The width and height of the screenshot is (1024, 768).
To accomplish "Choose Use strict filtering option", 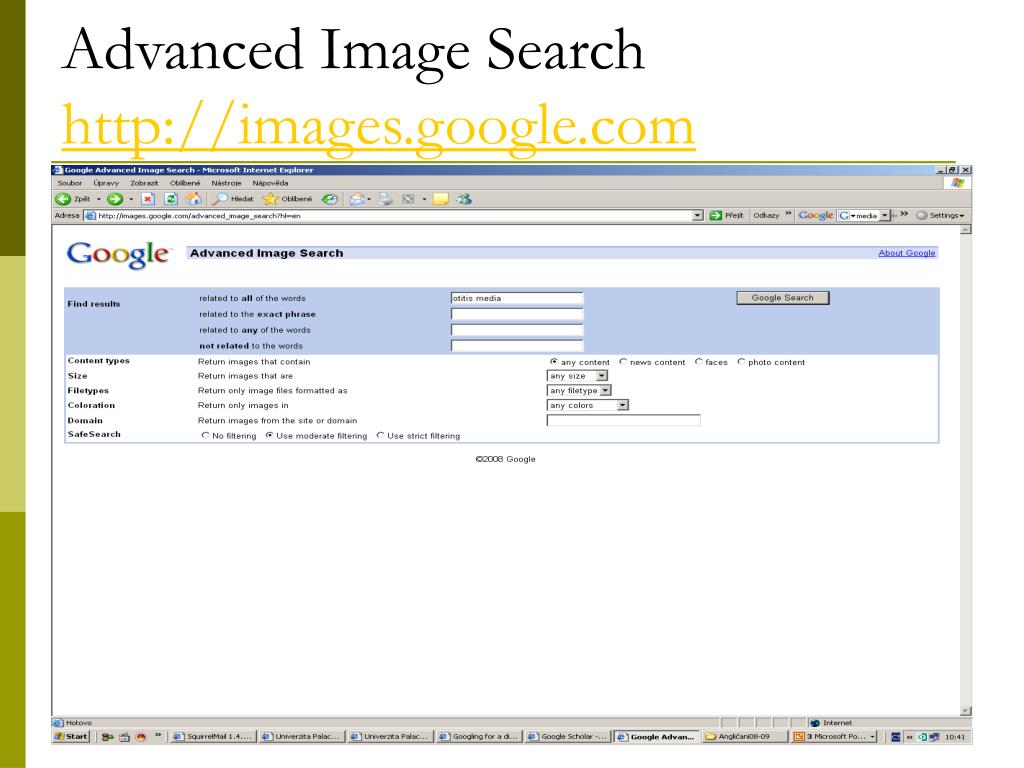I will (x=380, y=435).
